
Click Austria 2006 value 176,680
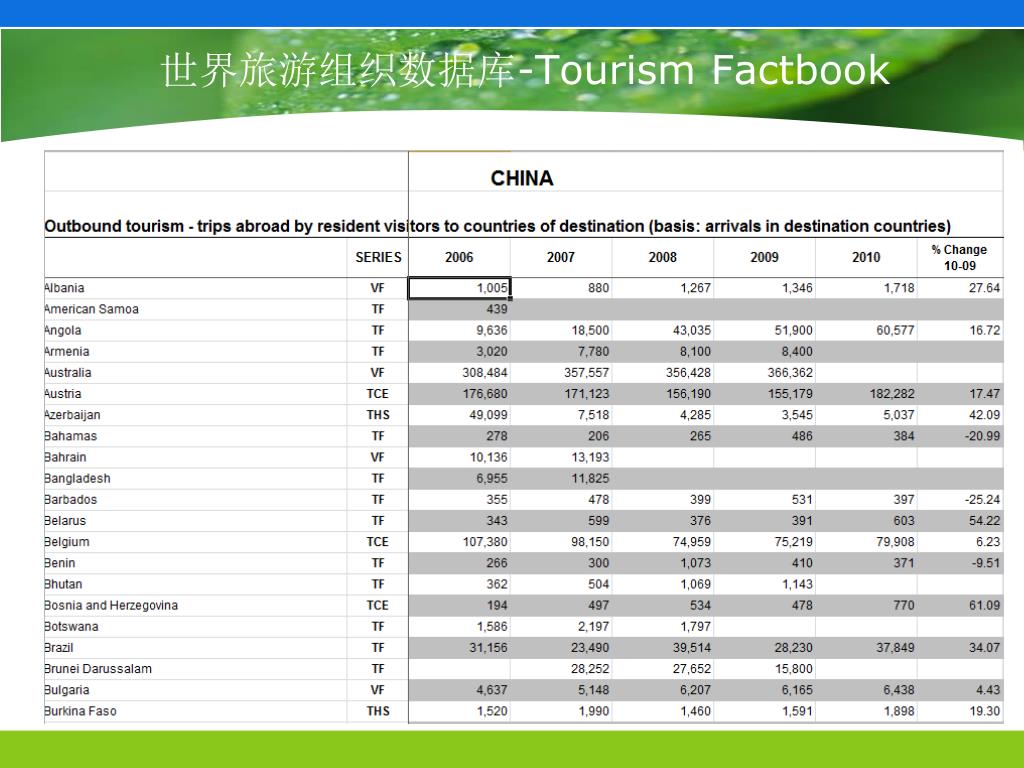[485, 394]
